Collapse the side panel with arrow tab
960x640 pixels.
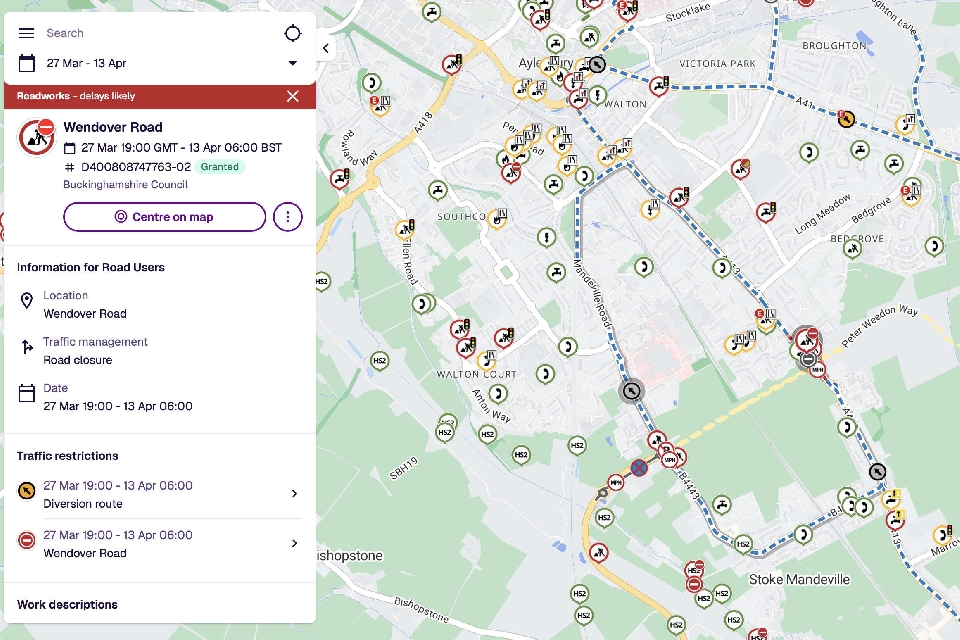point(325,48)
